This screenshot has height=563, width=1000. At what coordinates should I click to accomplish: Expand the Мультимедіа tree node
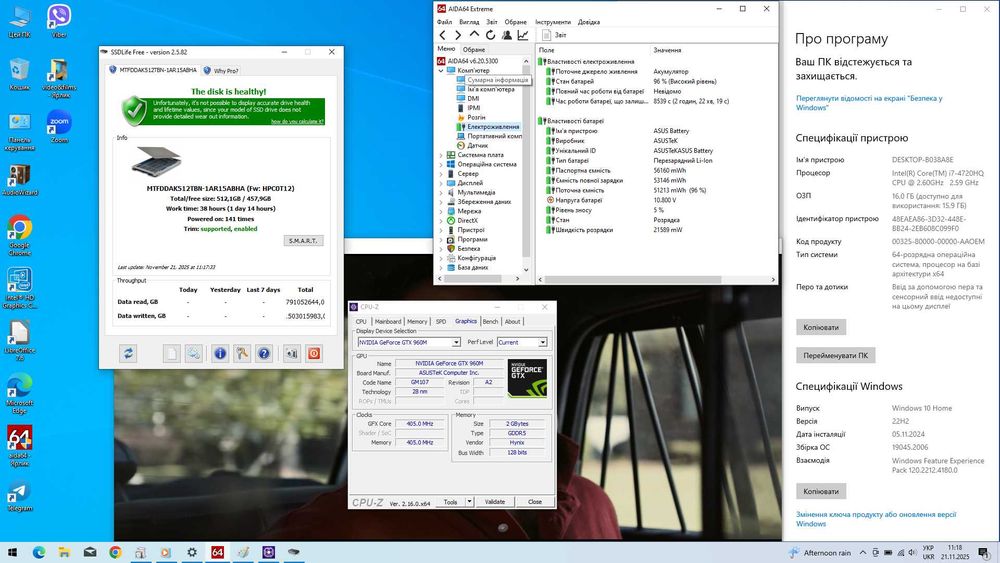[x=441, y=193]
